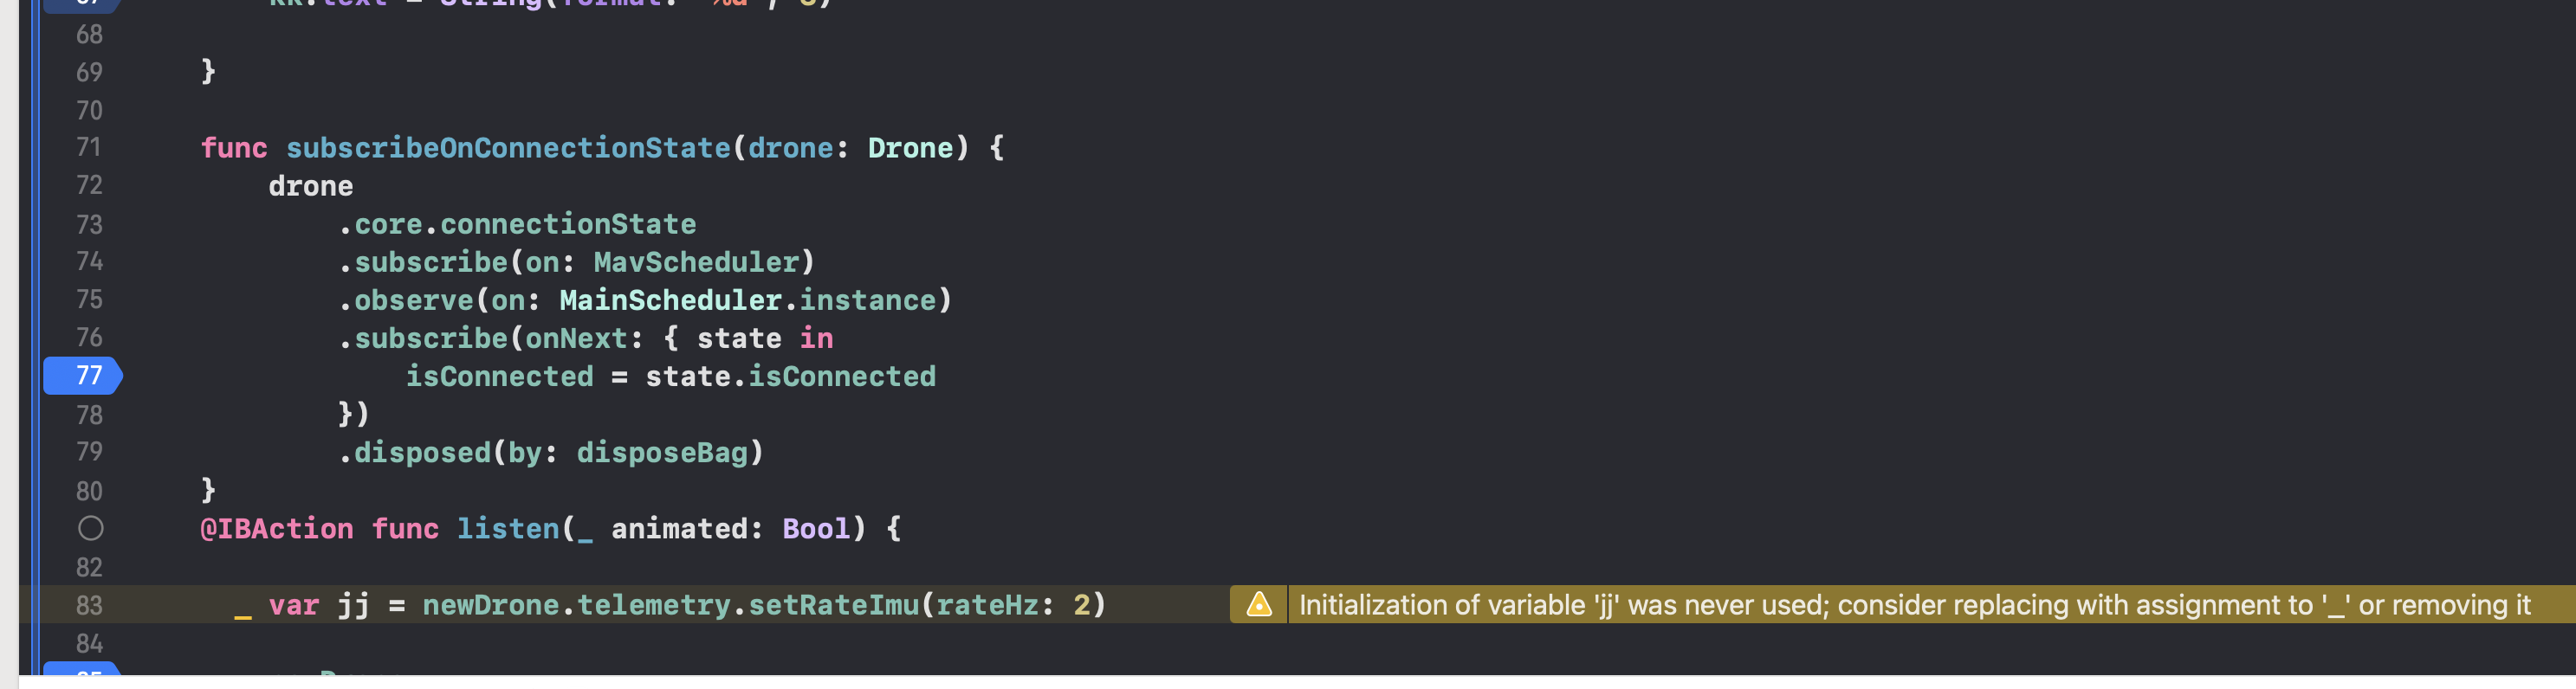2576x689 pixels.
Task: Click line number 83 in the gutter
Action: tap(89, 605)
